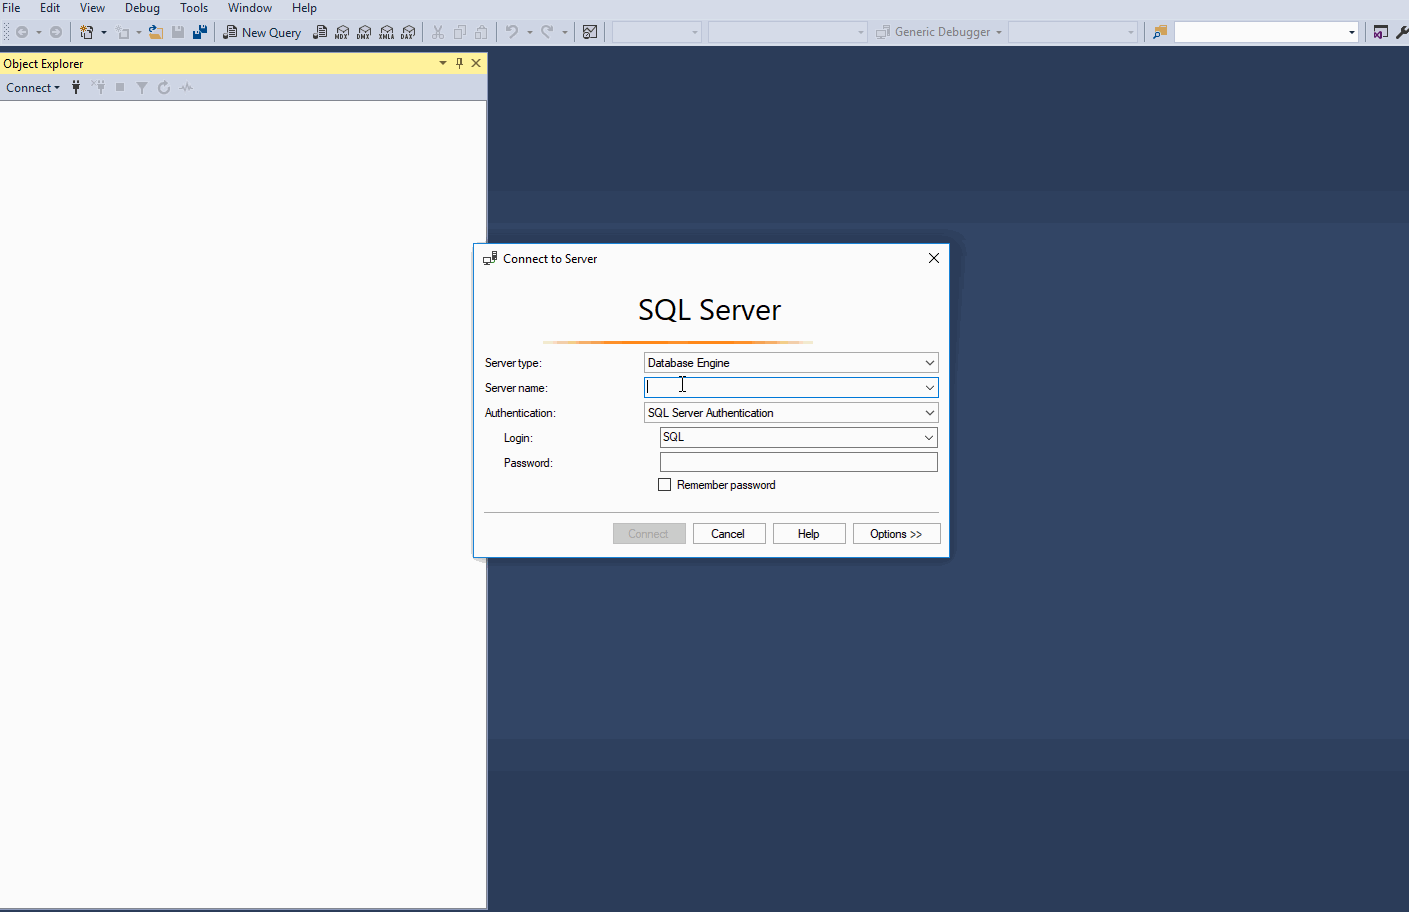Screen dimensions: 1409x912
Task: Open the File menu
Action: [x=12, y=8]
